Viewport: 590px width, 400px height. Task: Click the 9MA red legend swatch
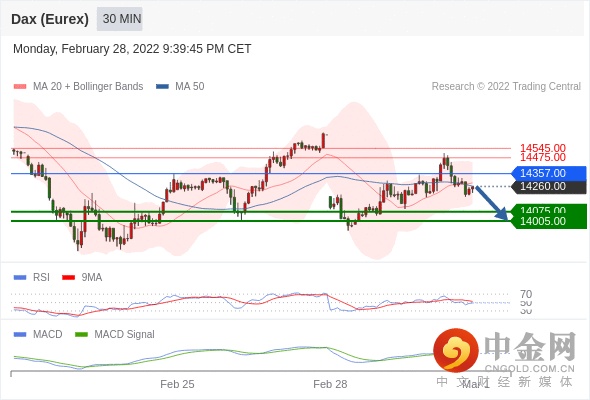point(68,278)
